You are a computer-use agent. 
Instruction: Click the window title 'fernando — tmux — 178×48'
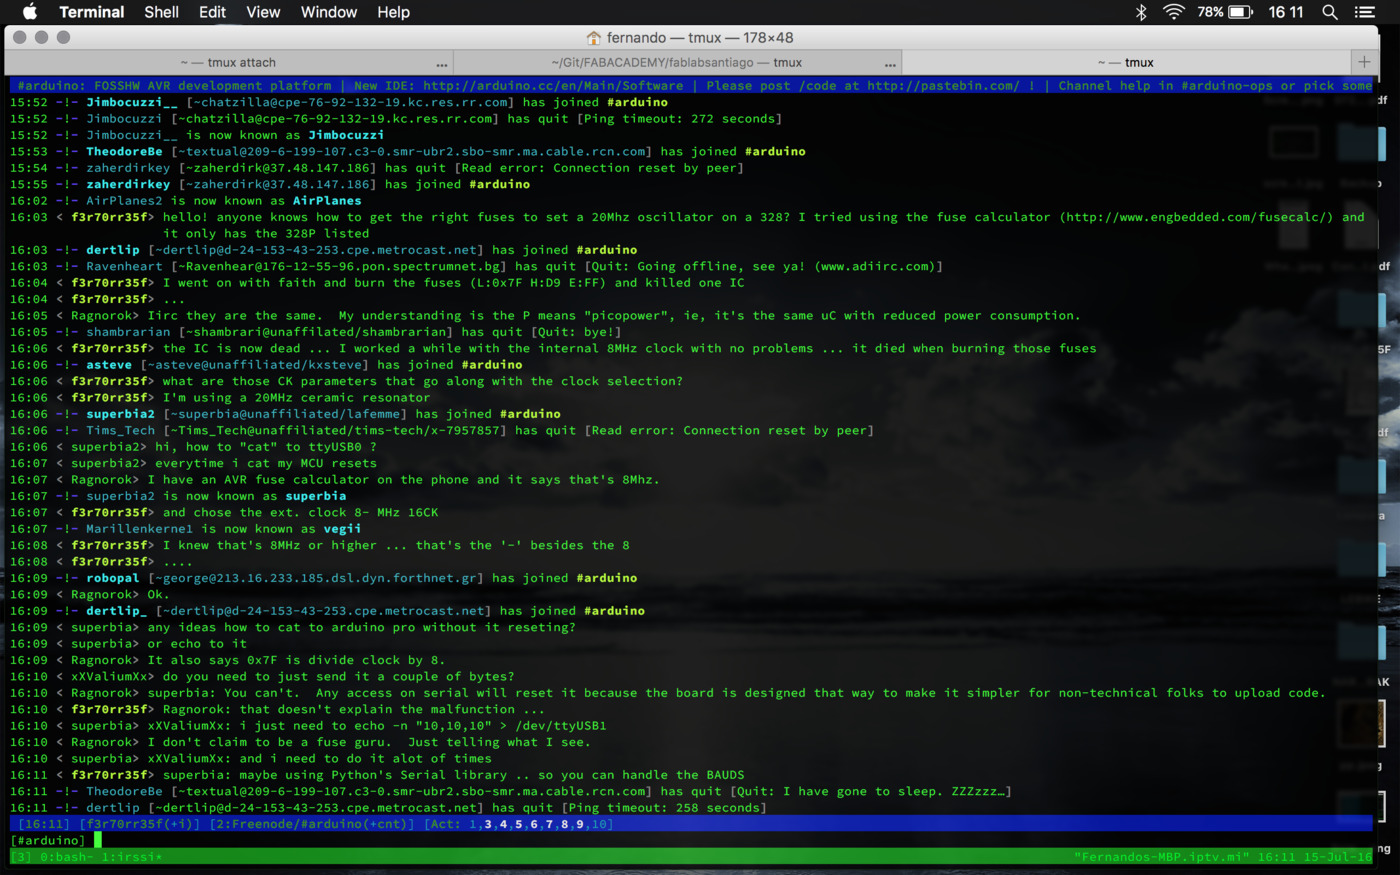700,38
